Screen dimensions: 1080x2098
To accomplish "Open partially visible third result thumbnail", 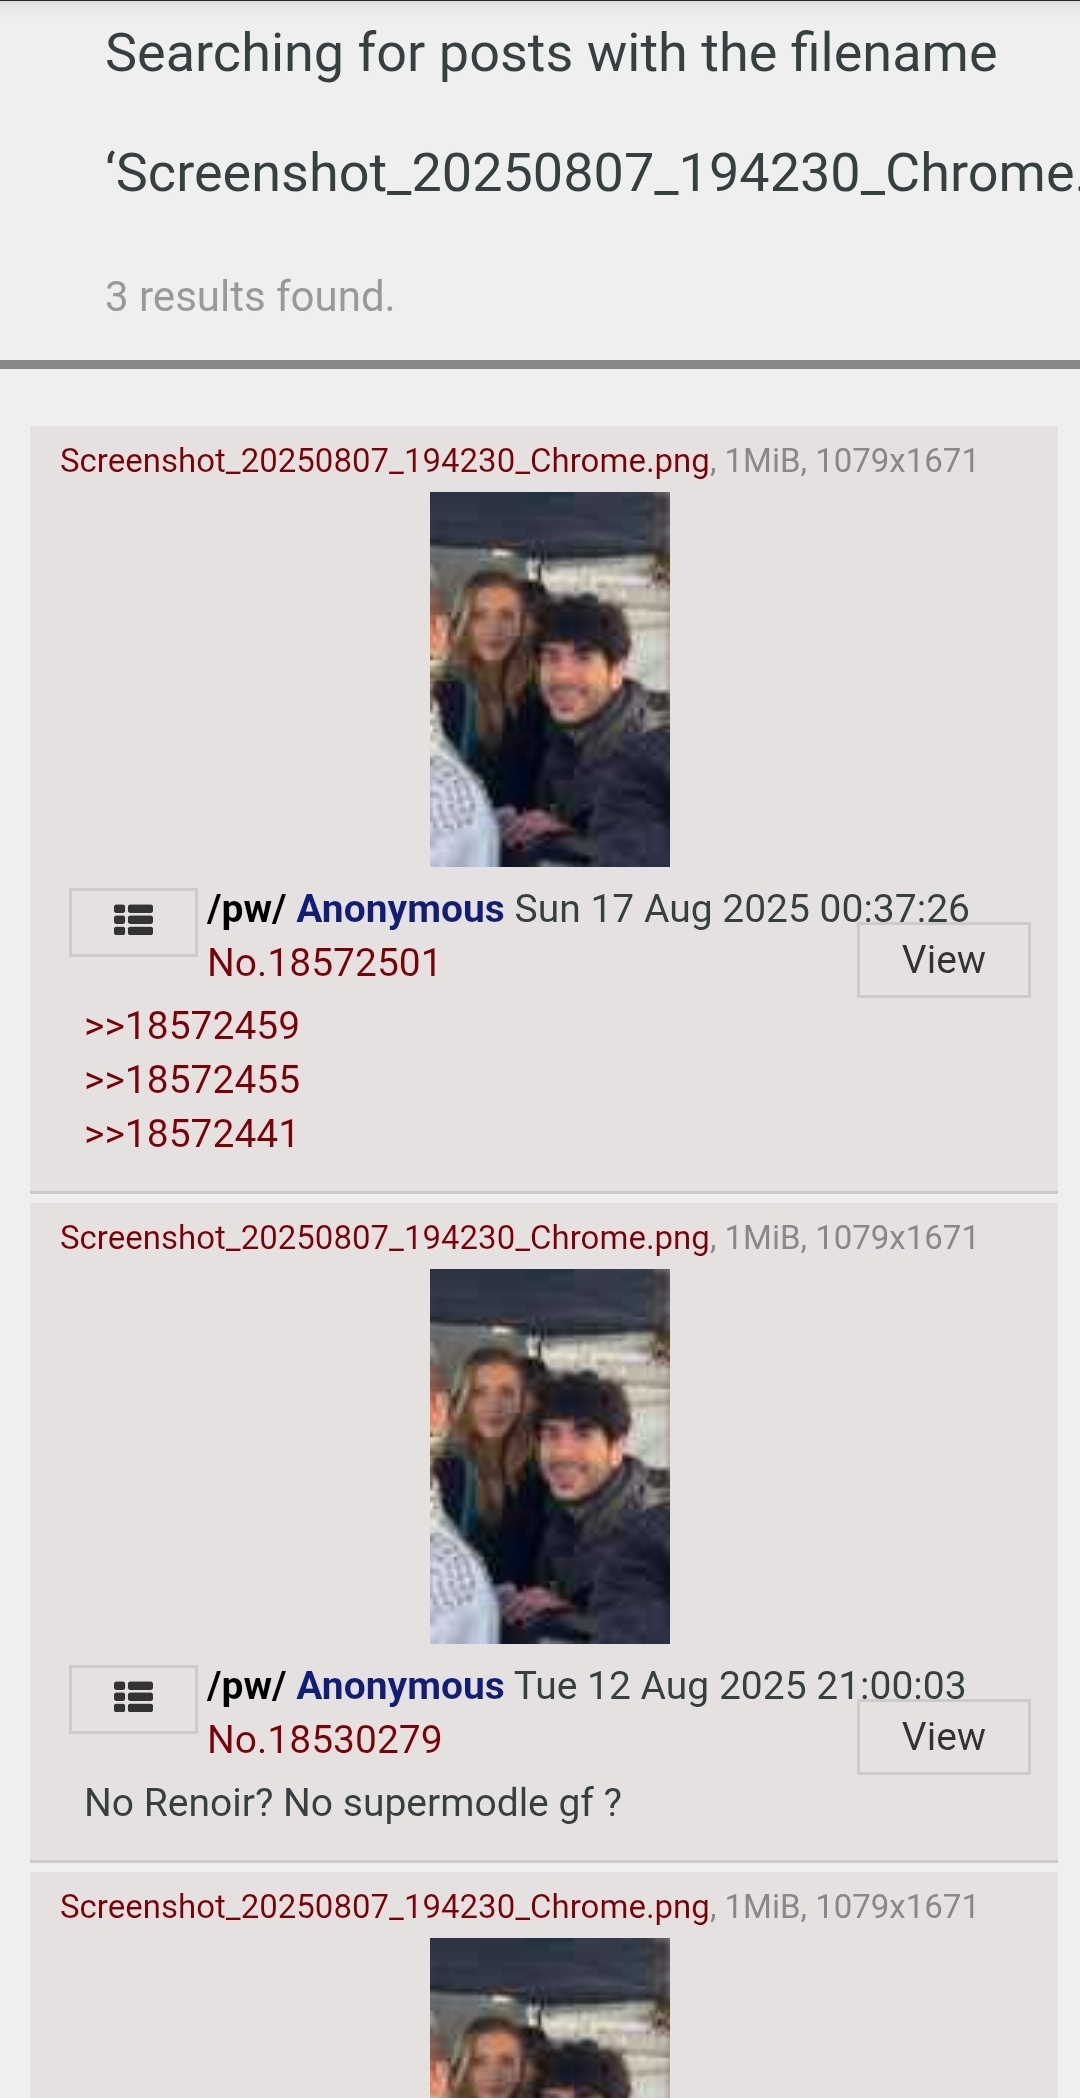I will click(550, 2018).
